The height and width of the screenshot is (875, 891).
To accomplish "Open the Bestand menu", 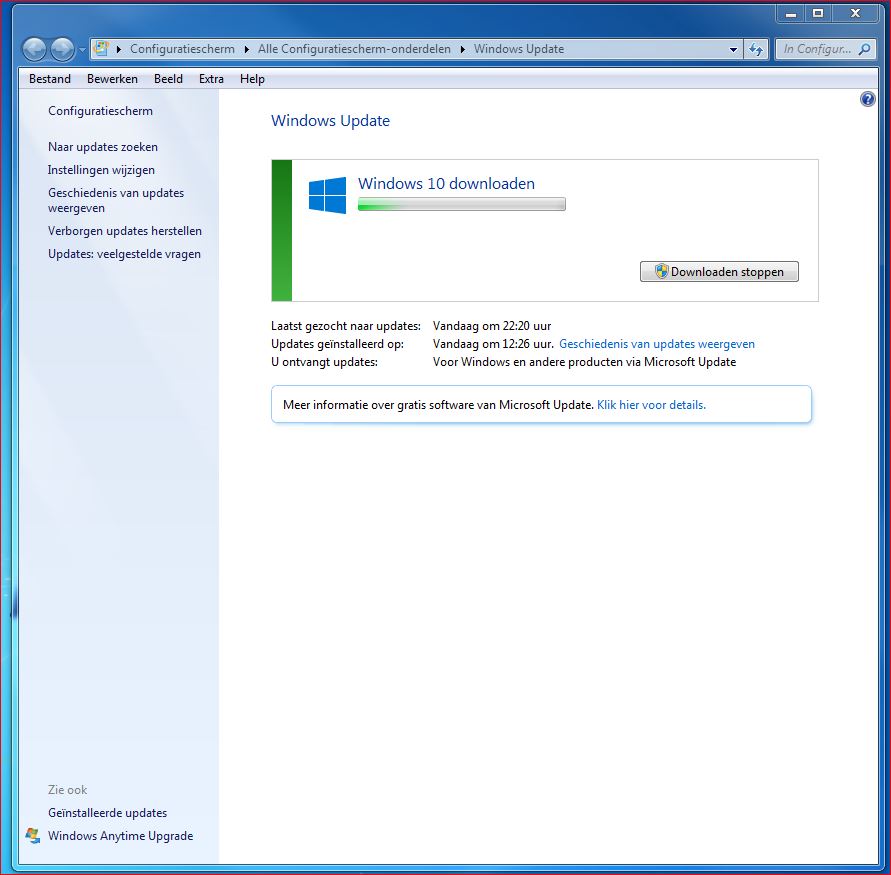I will 50,79.
